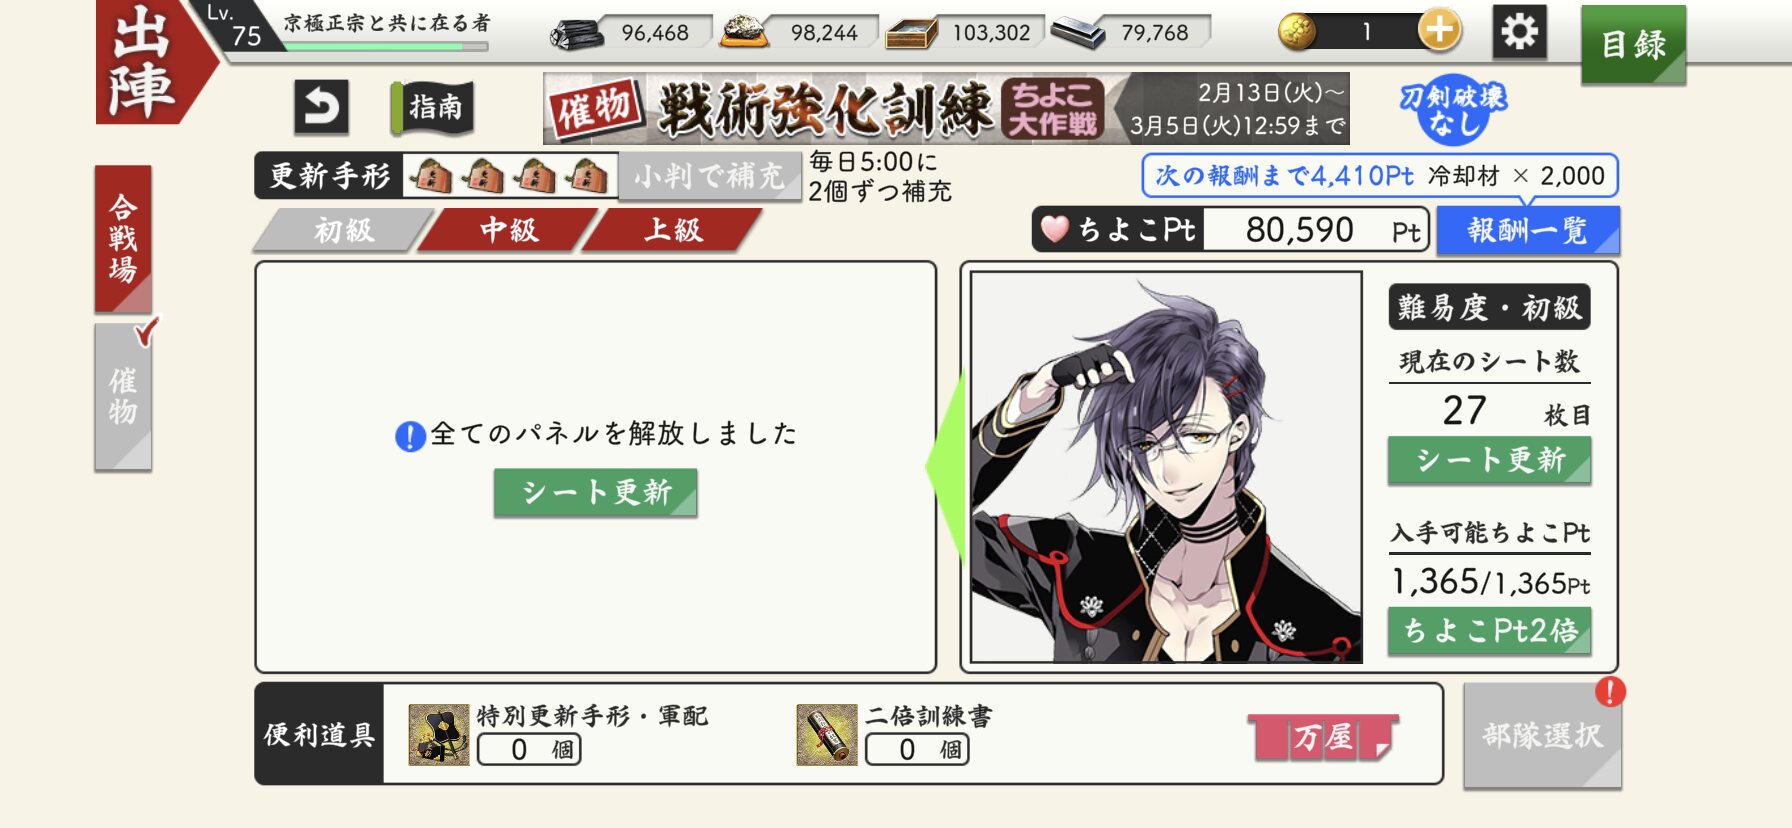Tap the back arrow icon

[321, 107]
